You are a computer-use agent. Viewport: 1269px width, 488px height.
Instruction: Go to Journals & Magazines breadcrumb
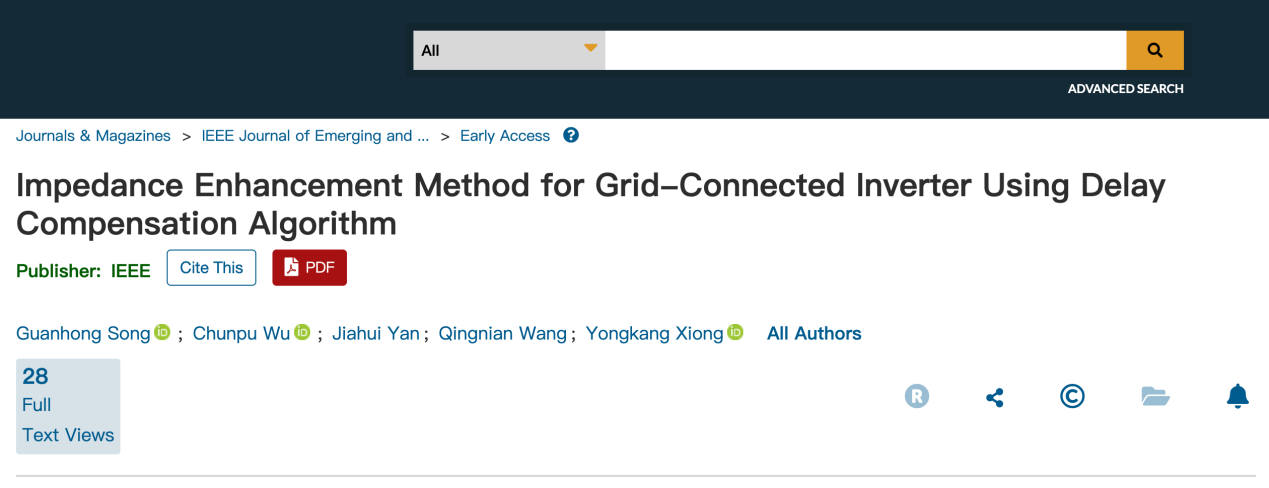(x=93, y=136)
